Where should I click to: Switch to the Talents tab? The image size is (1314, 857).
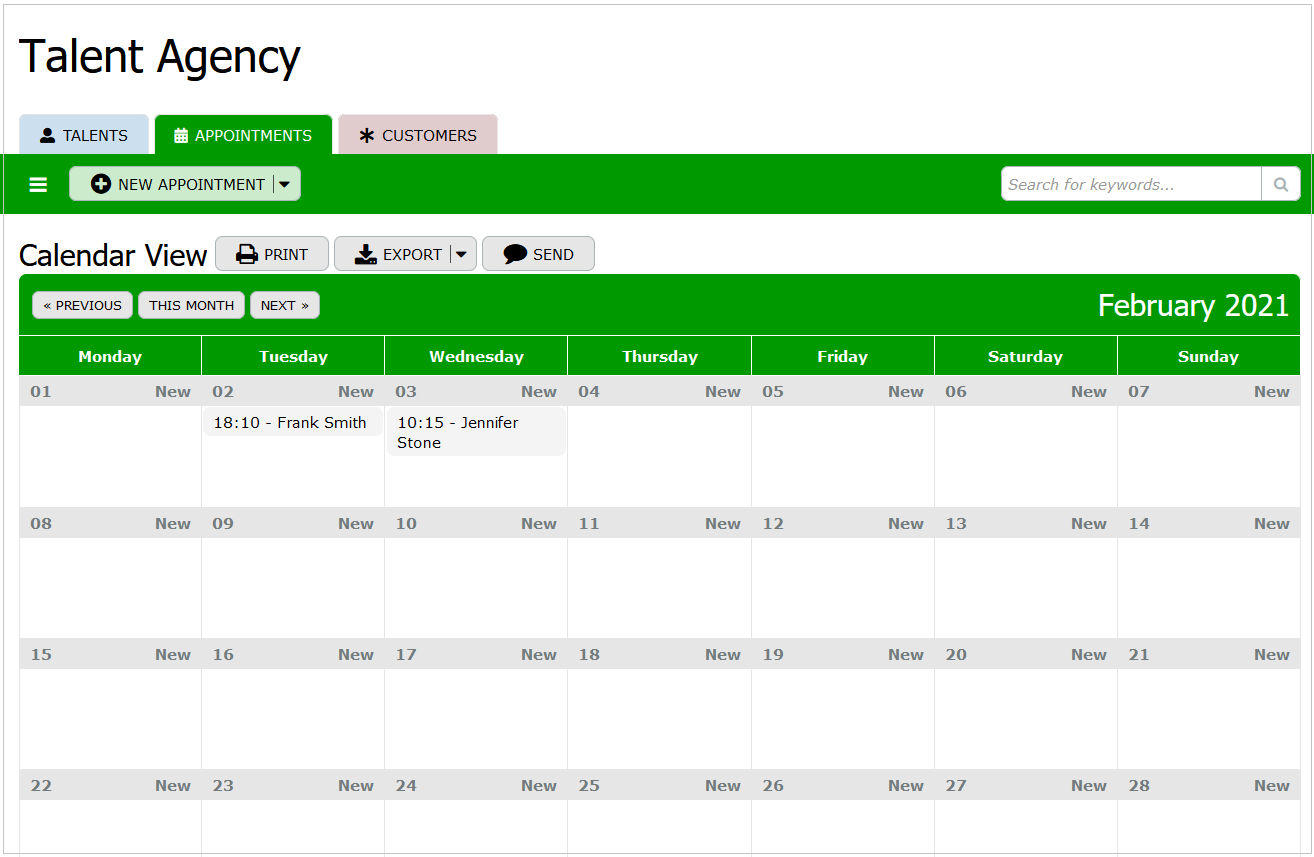84,135
